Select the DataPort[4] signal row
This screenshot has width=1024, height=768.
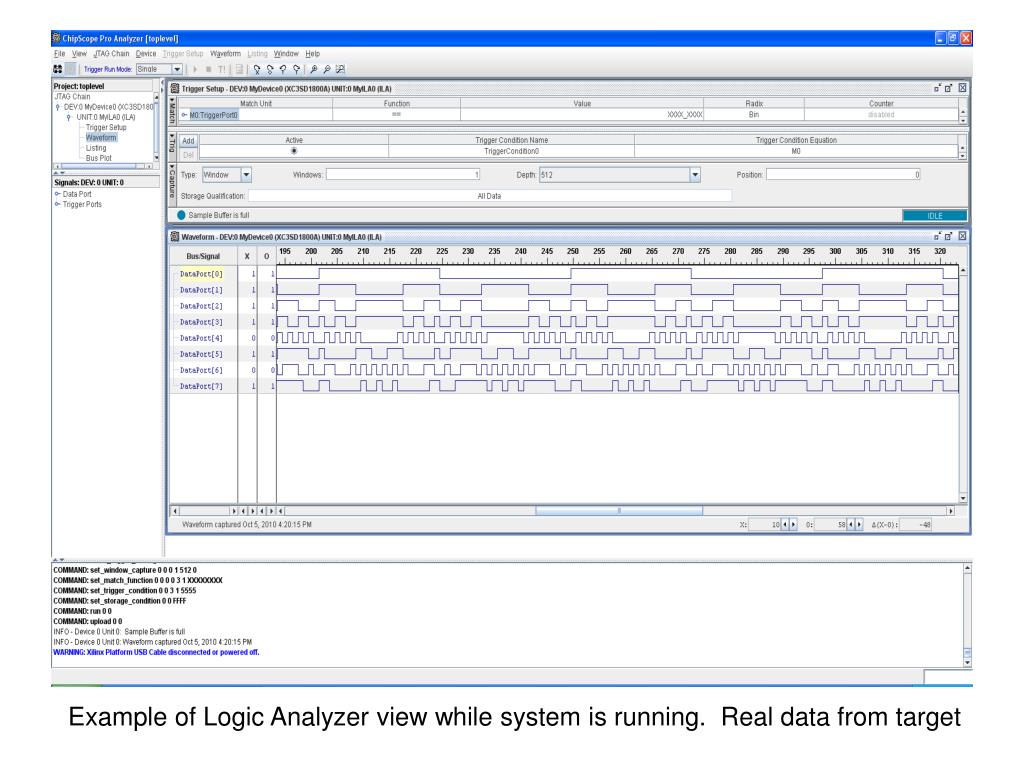coord(201,338)
